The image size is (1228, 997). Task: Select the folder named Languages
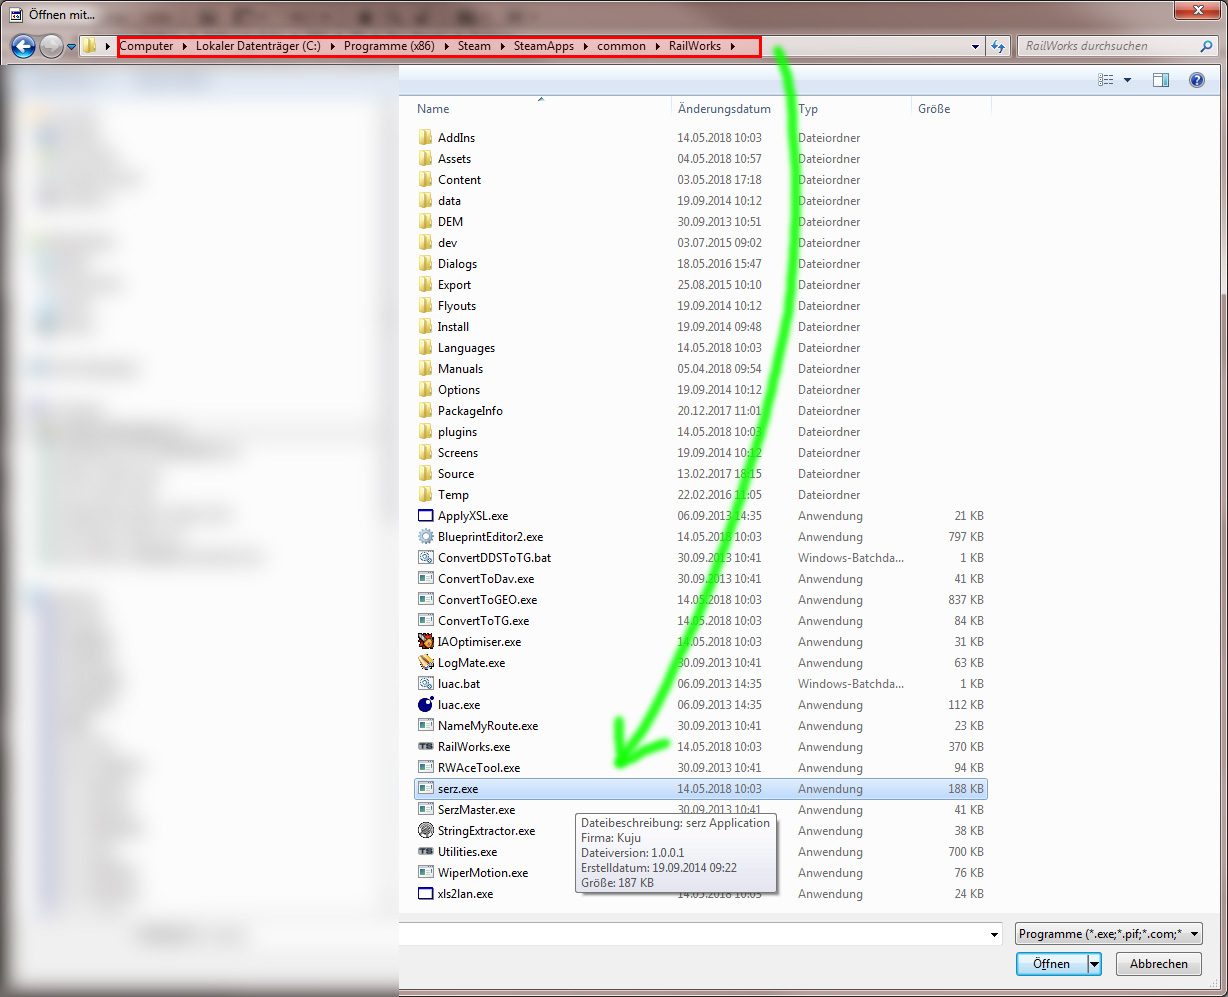pos(466,348)
